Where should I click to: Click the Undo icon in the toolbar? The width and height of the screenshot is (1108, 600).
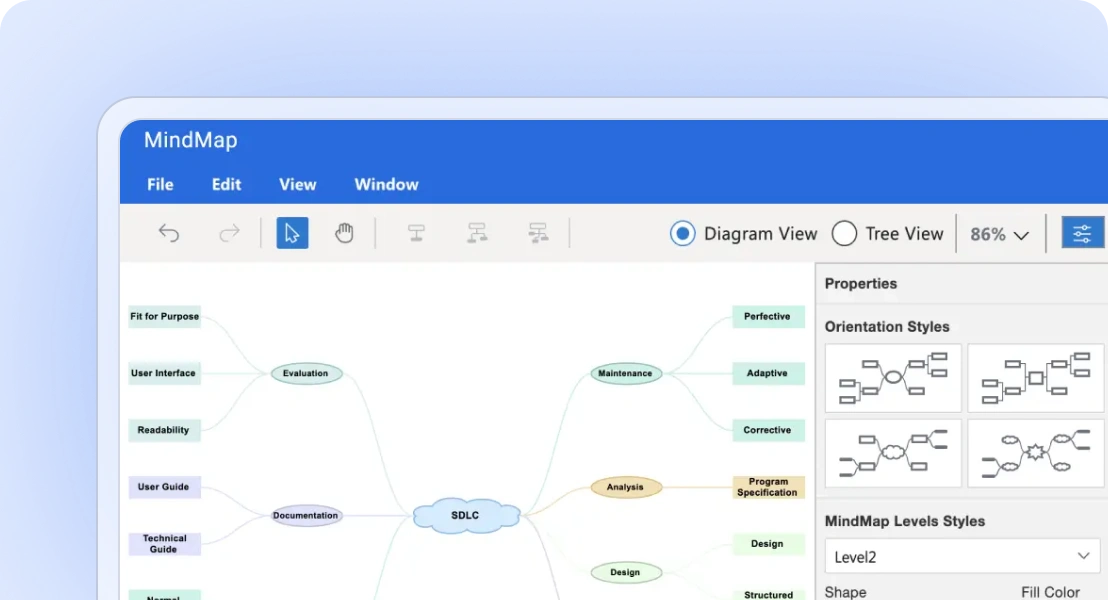point(169,233)
